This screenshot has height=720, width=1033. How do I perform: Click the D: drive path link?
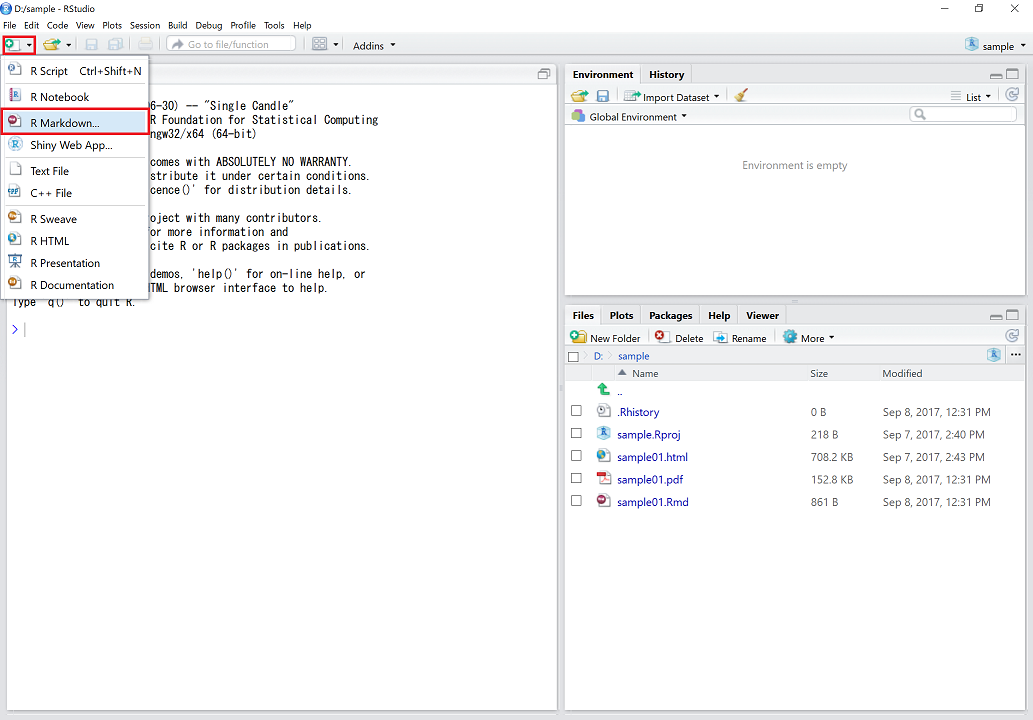(x=598, y=356)
